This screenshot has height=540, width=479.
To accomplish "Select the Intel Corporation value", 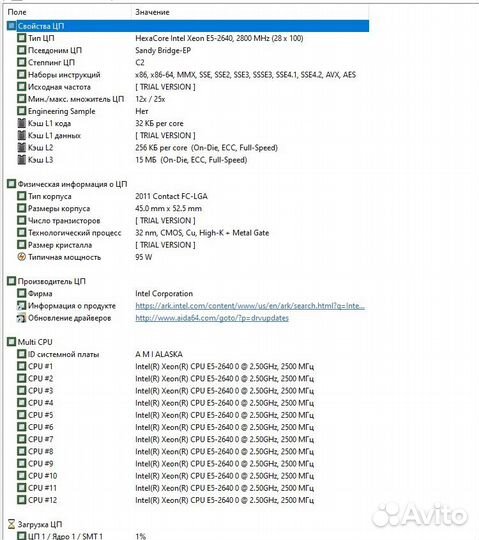I will 164,293.
